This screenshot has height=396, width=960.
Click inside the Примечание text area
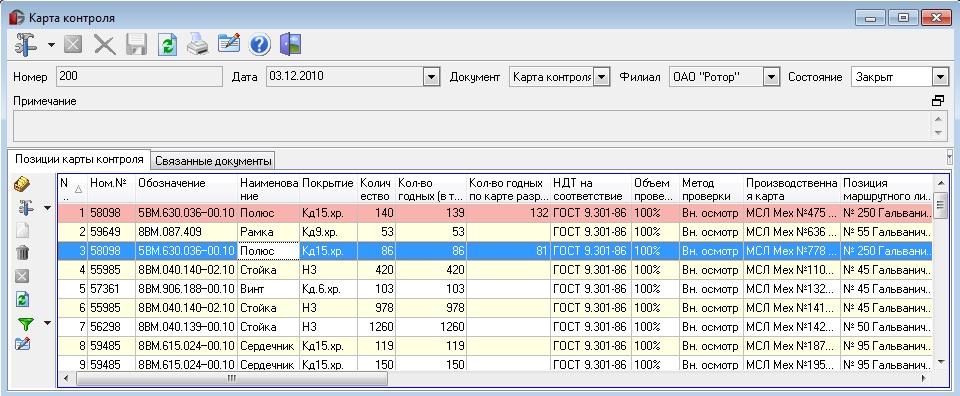471,125
